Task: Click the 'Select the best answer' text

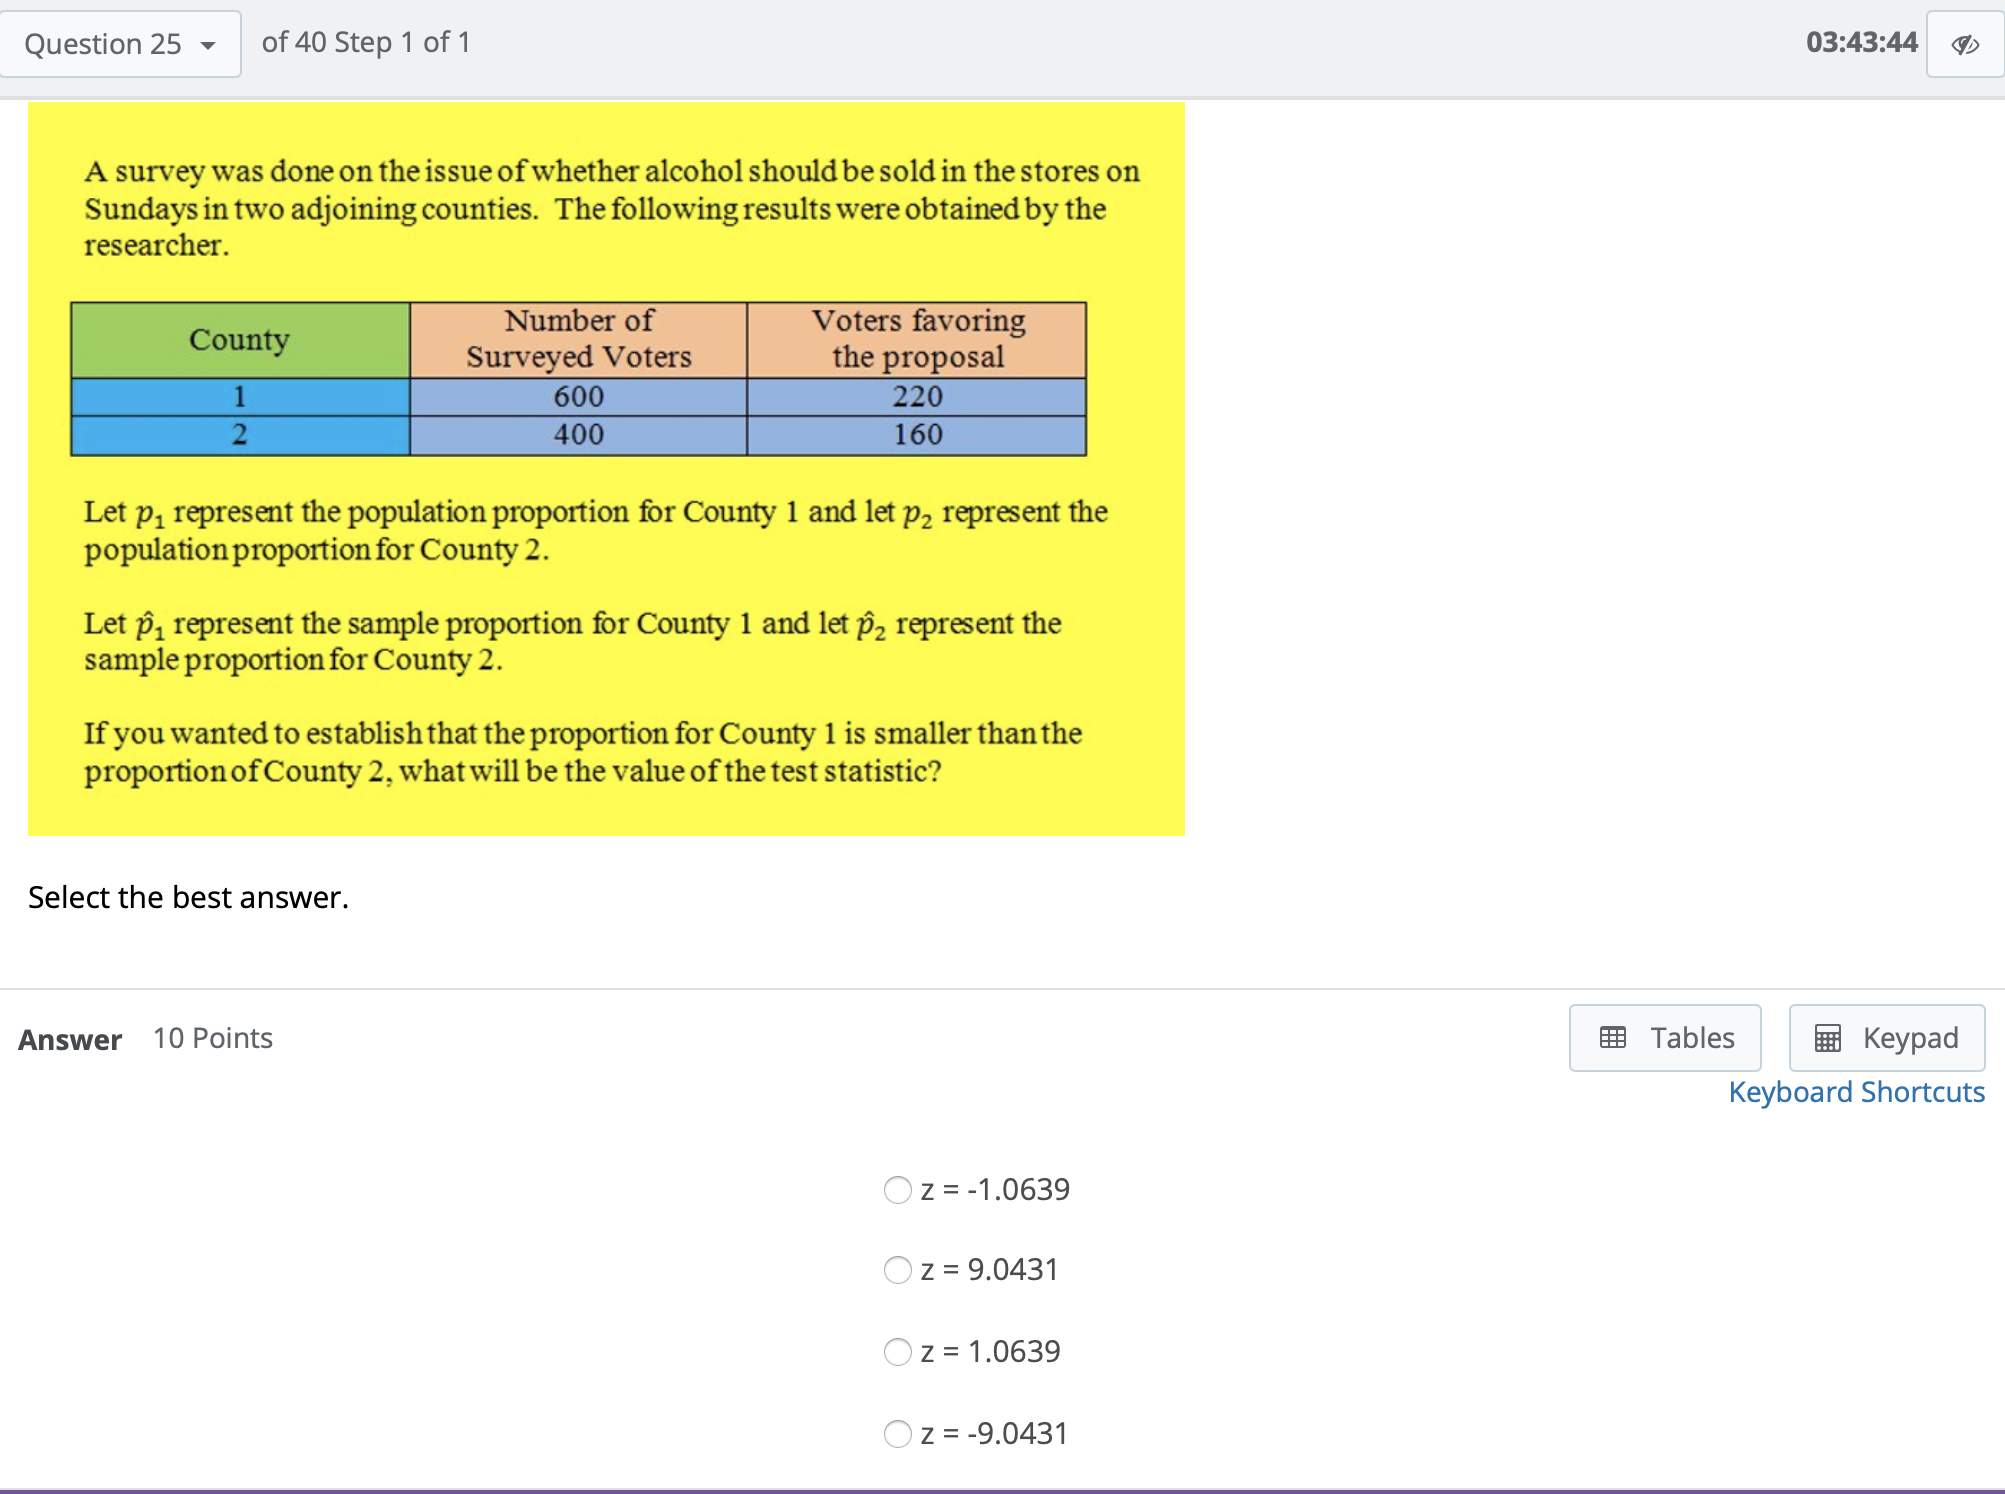Action: 188,897
